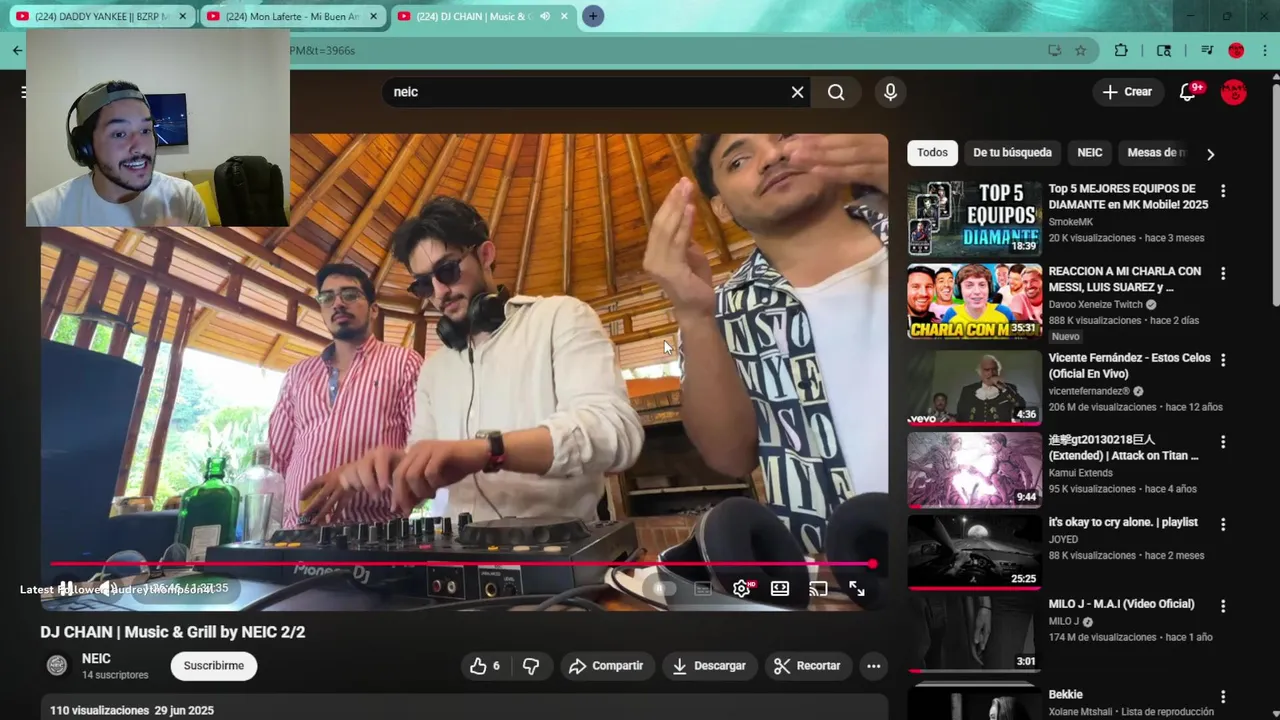The image size is (1280, 720).
Task: Open the it's okay to cry alone title
Action: coord(1122,523)
